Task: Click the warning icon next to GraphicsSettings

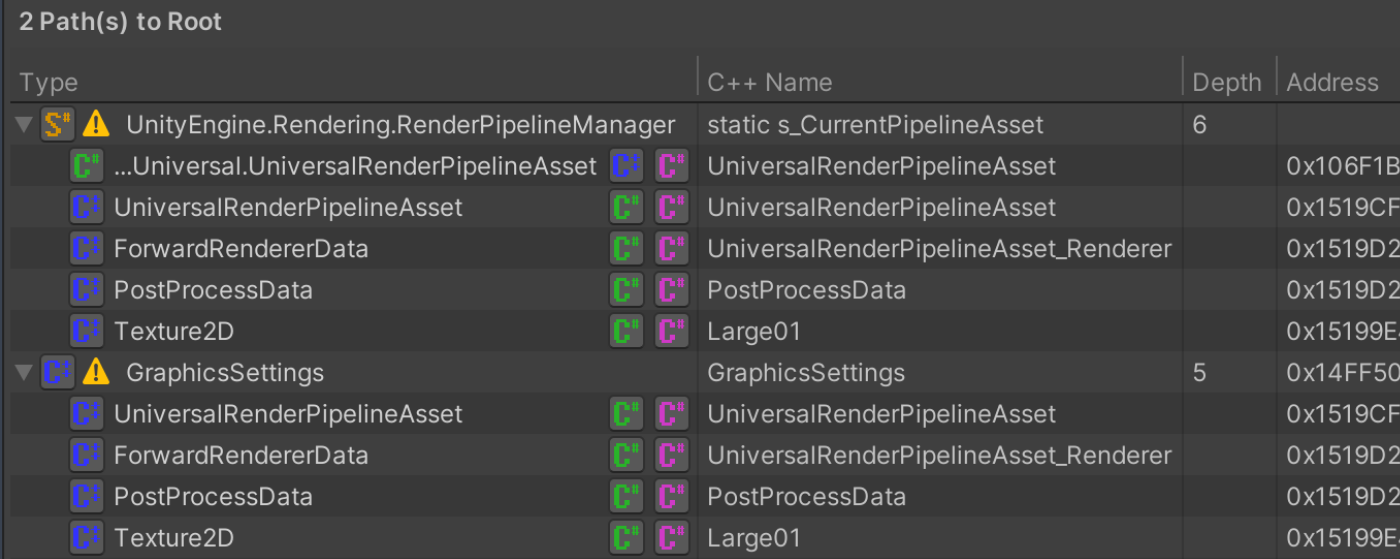Action: [96, 373]
